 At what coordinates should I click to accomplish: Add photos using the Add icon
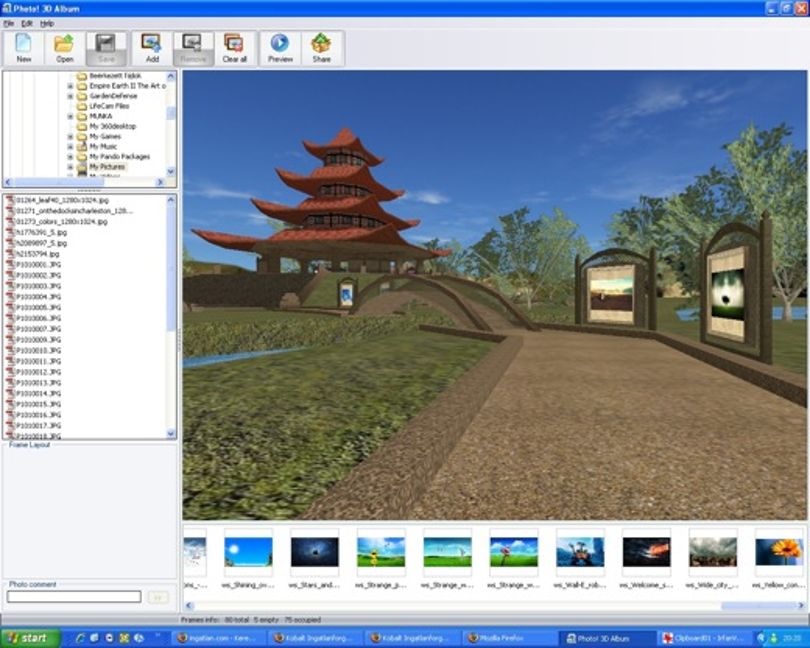tap(152, 49)
